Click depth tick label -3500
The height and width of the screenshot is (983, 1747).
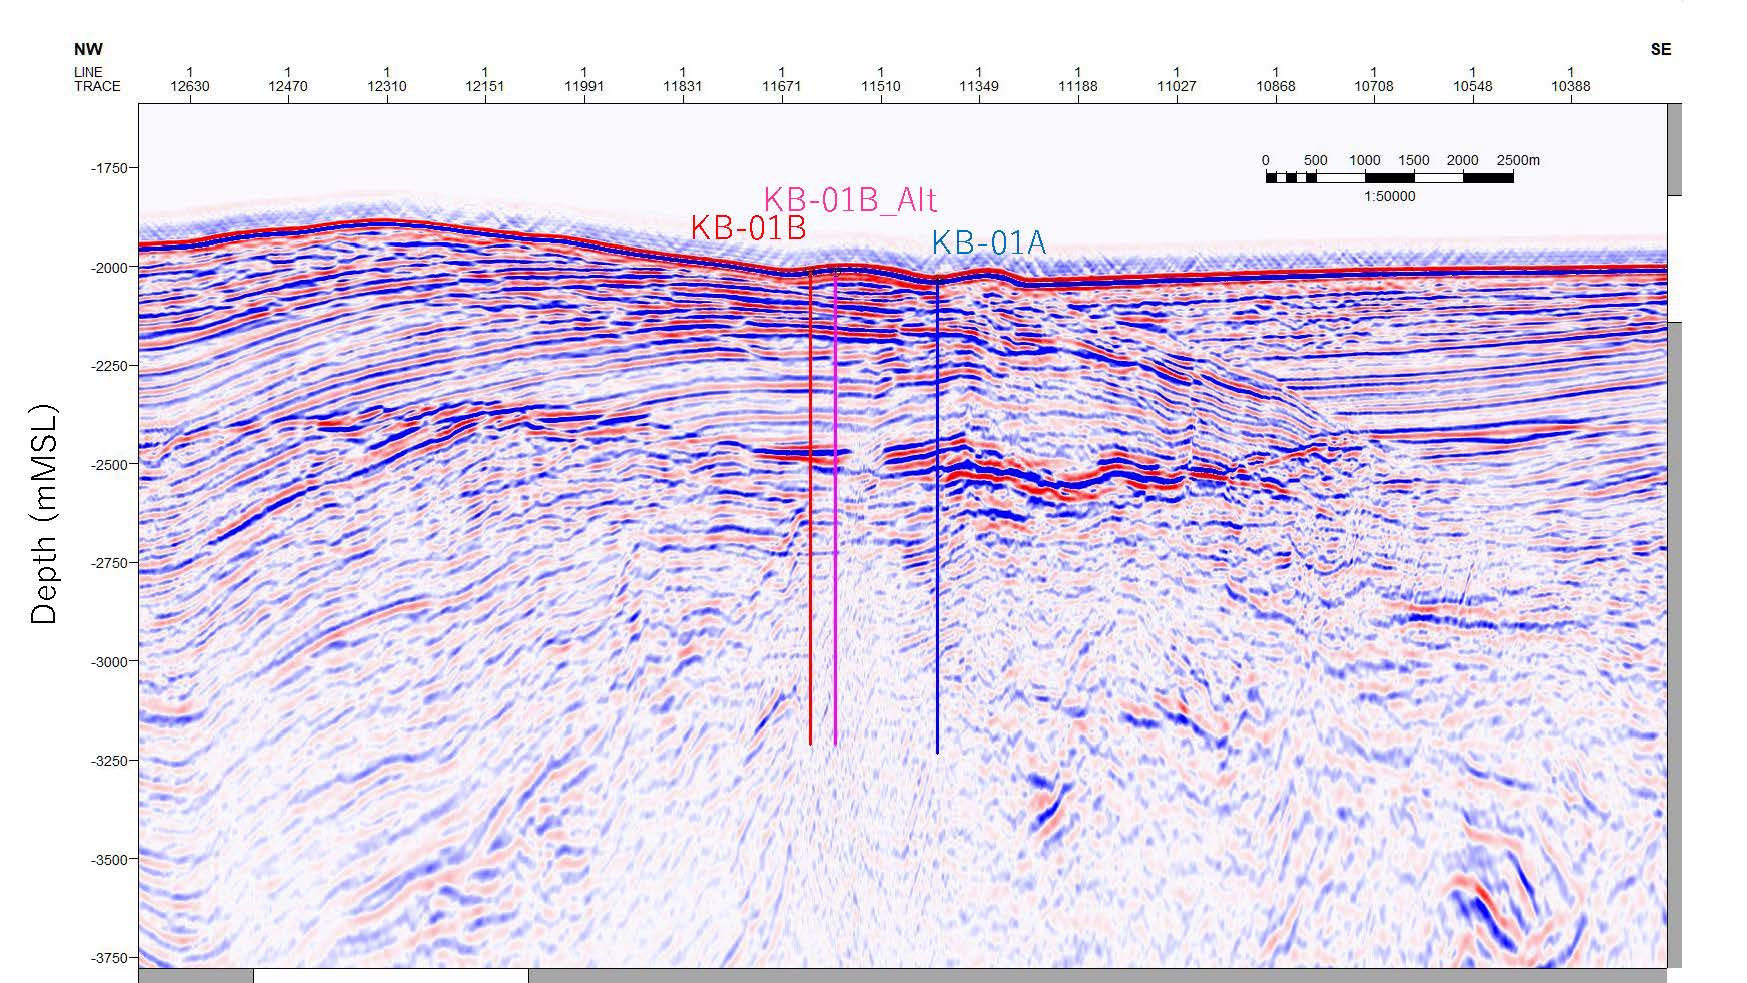pyautogui.click(x=108, y=860)
